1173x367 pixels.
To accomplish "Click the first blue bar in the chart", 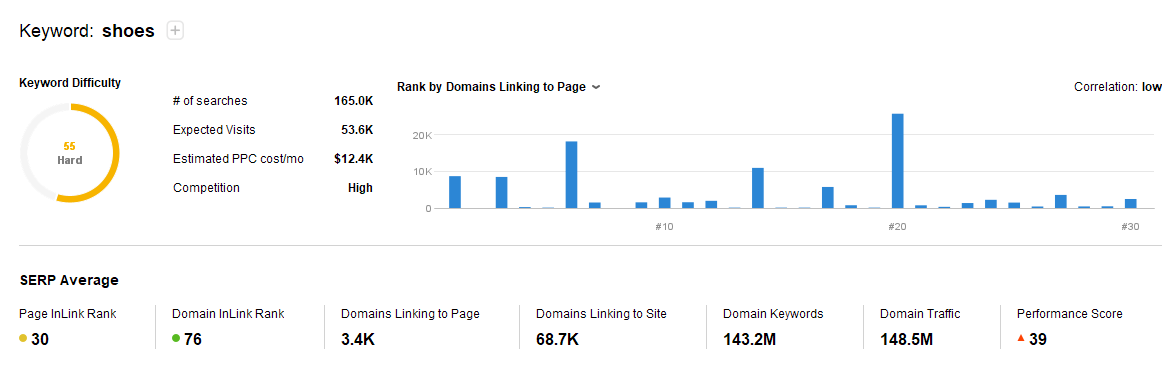I will pyautogui.click(x=455, y=192).
